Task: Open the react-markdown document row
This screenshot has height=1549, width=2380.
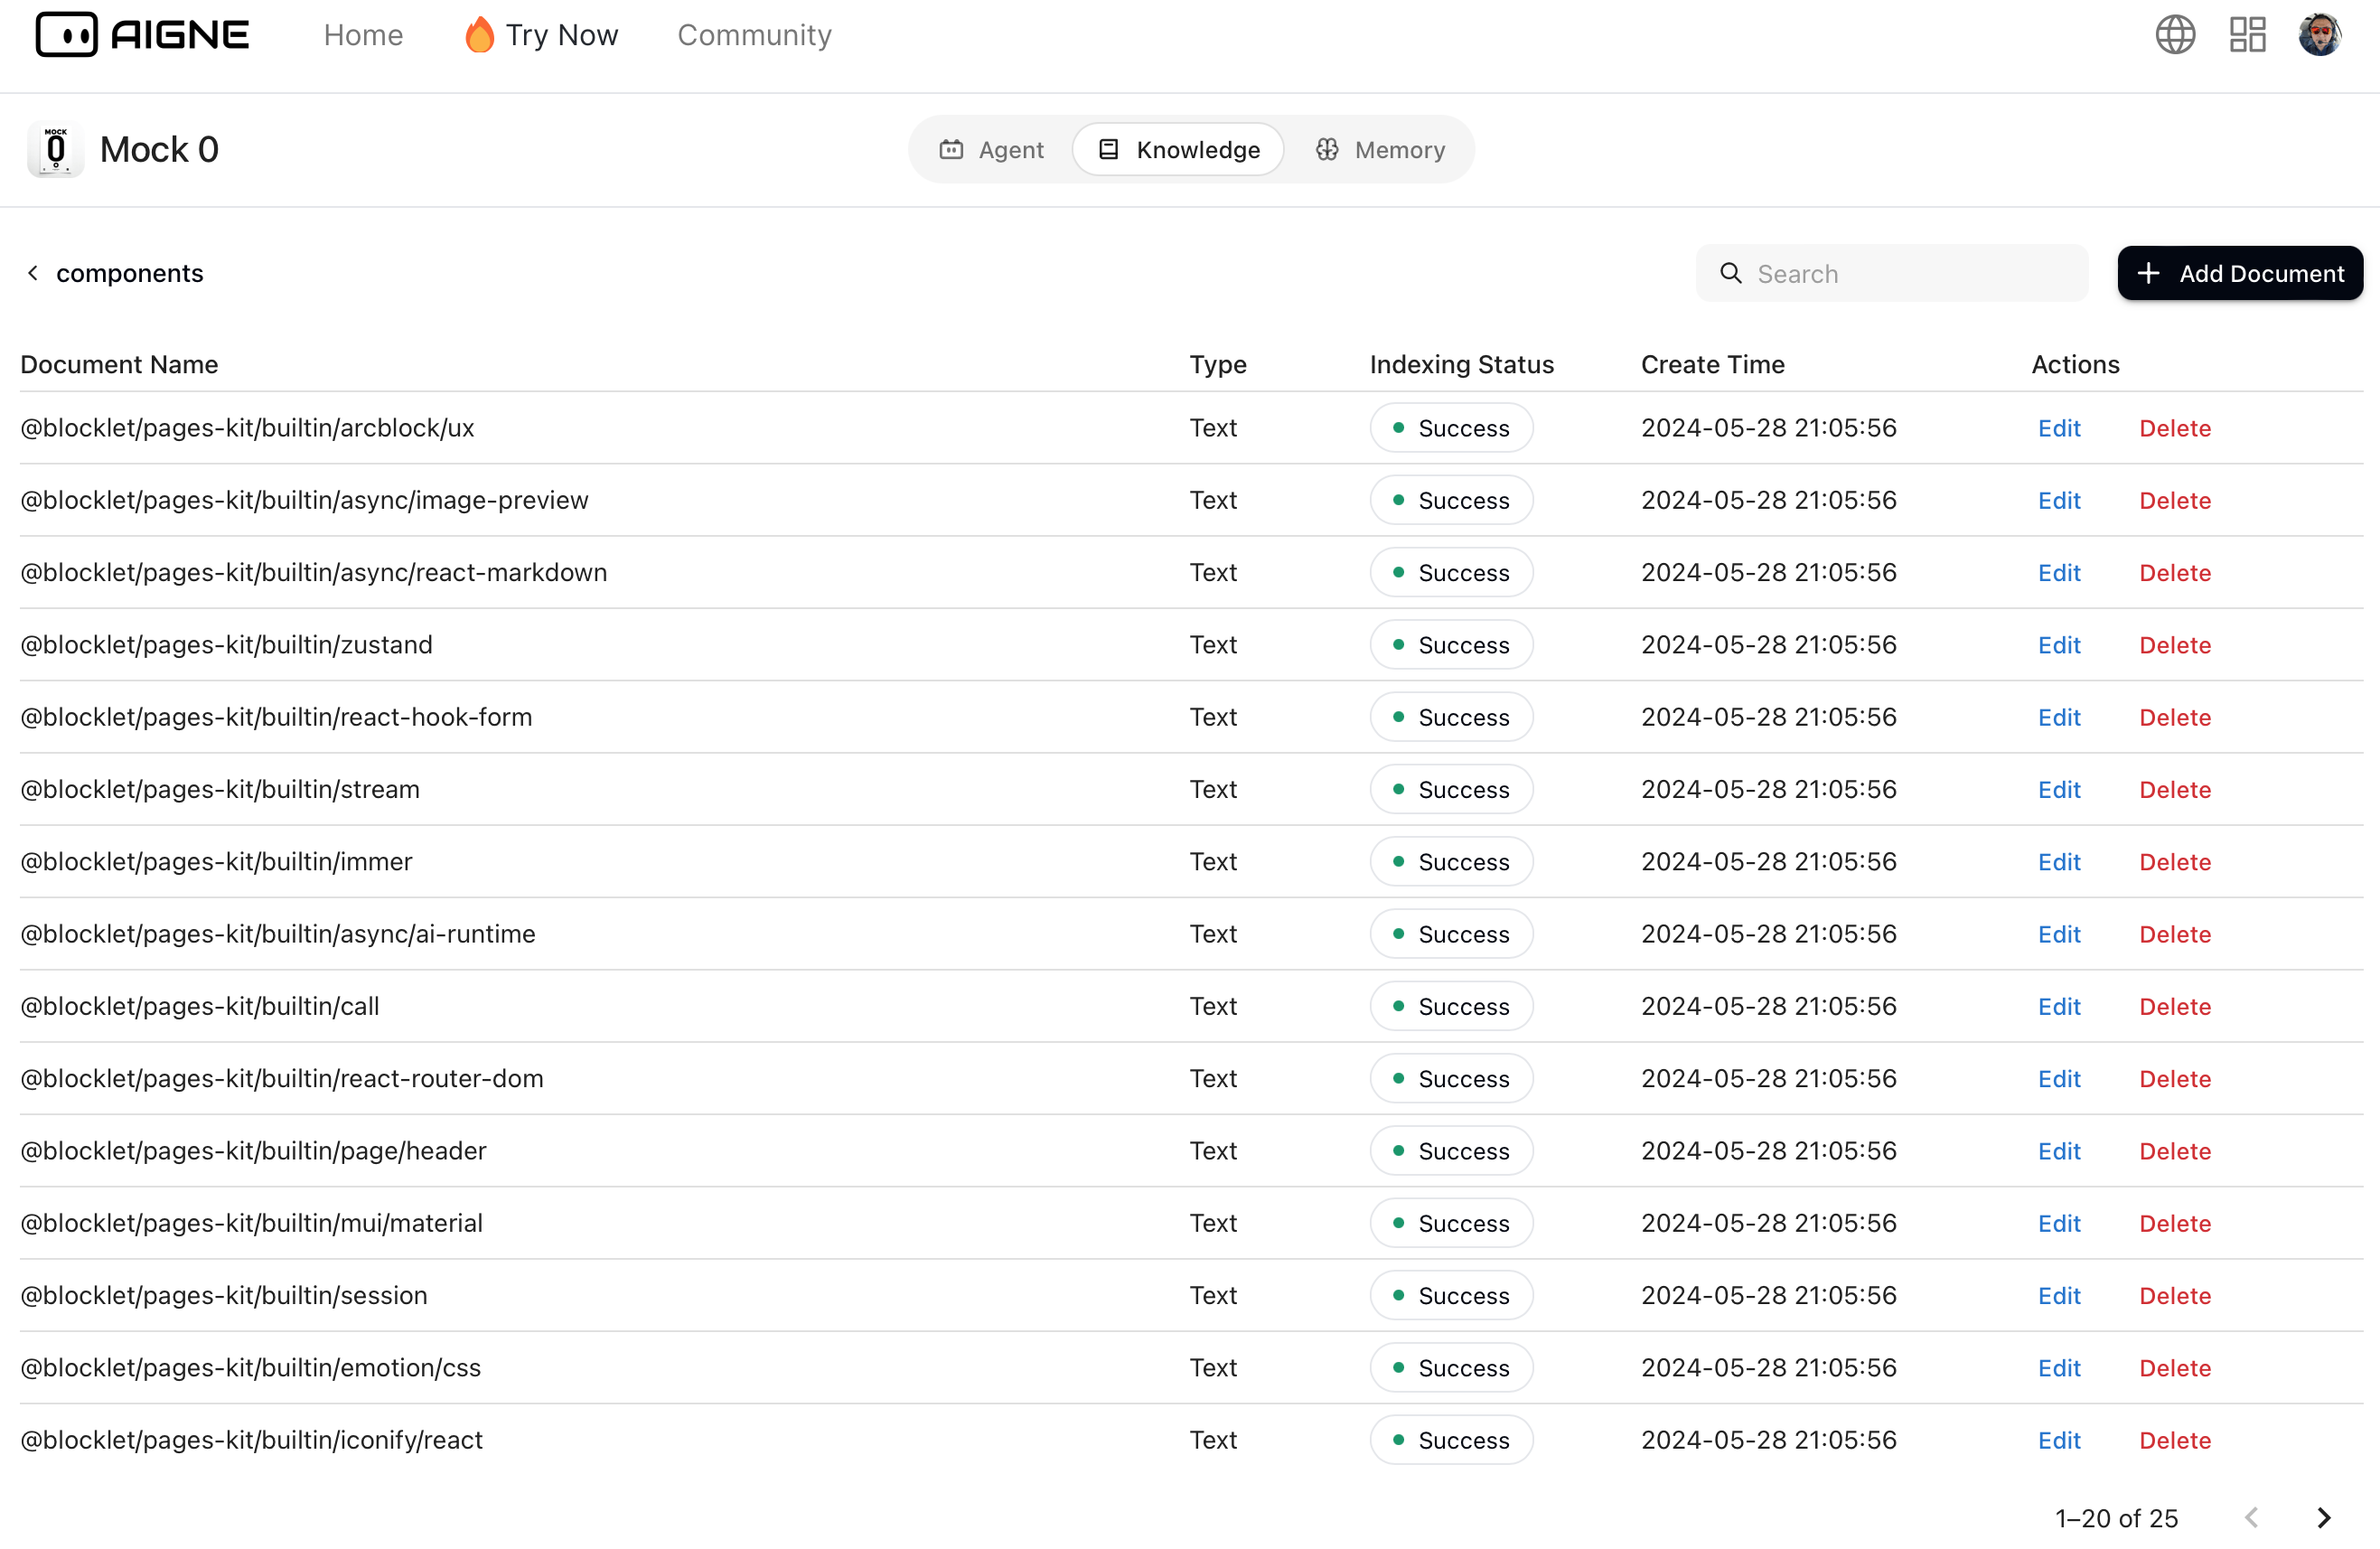Action: [313, 572]
